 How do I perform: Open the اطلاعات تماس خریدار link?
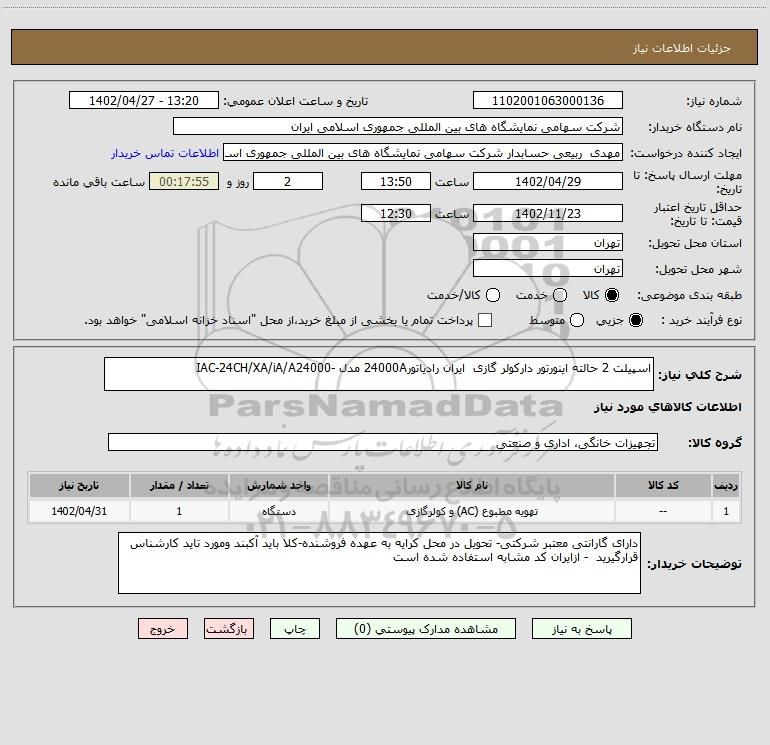165,153
